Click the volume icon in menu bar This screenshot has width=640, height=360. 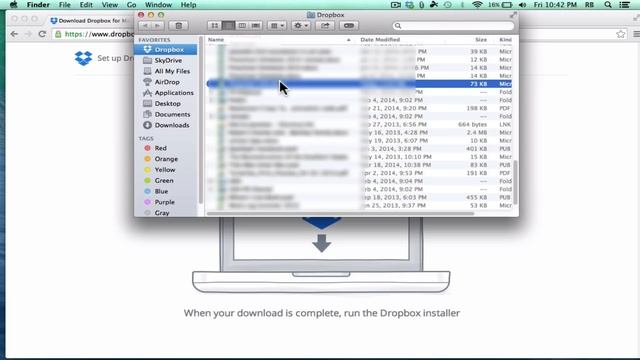tap(522, 5)
